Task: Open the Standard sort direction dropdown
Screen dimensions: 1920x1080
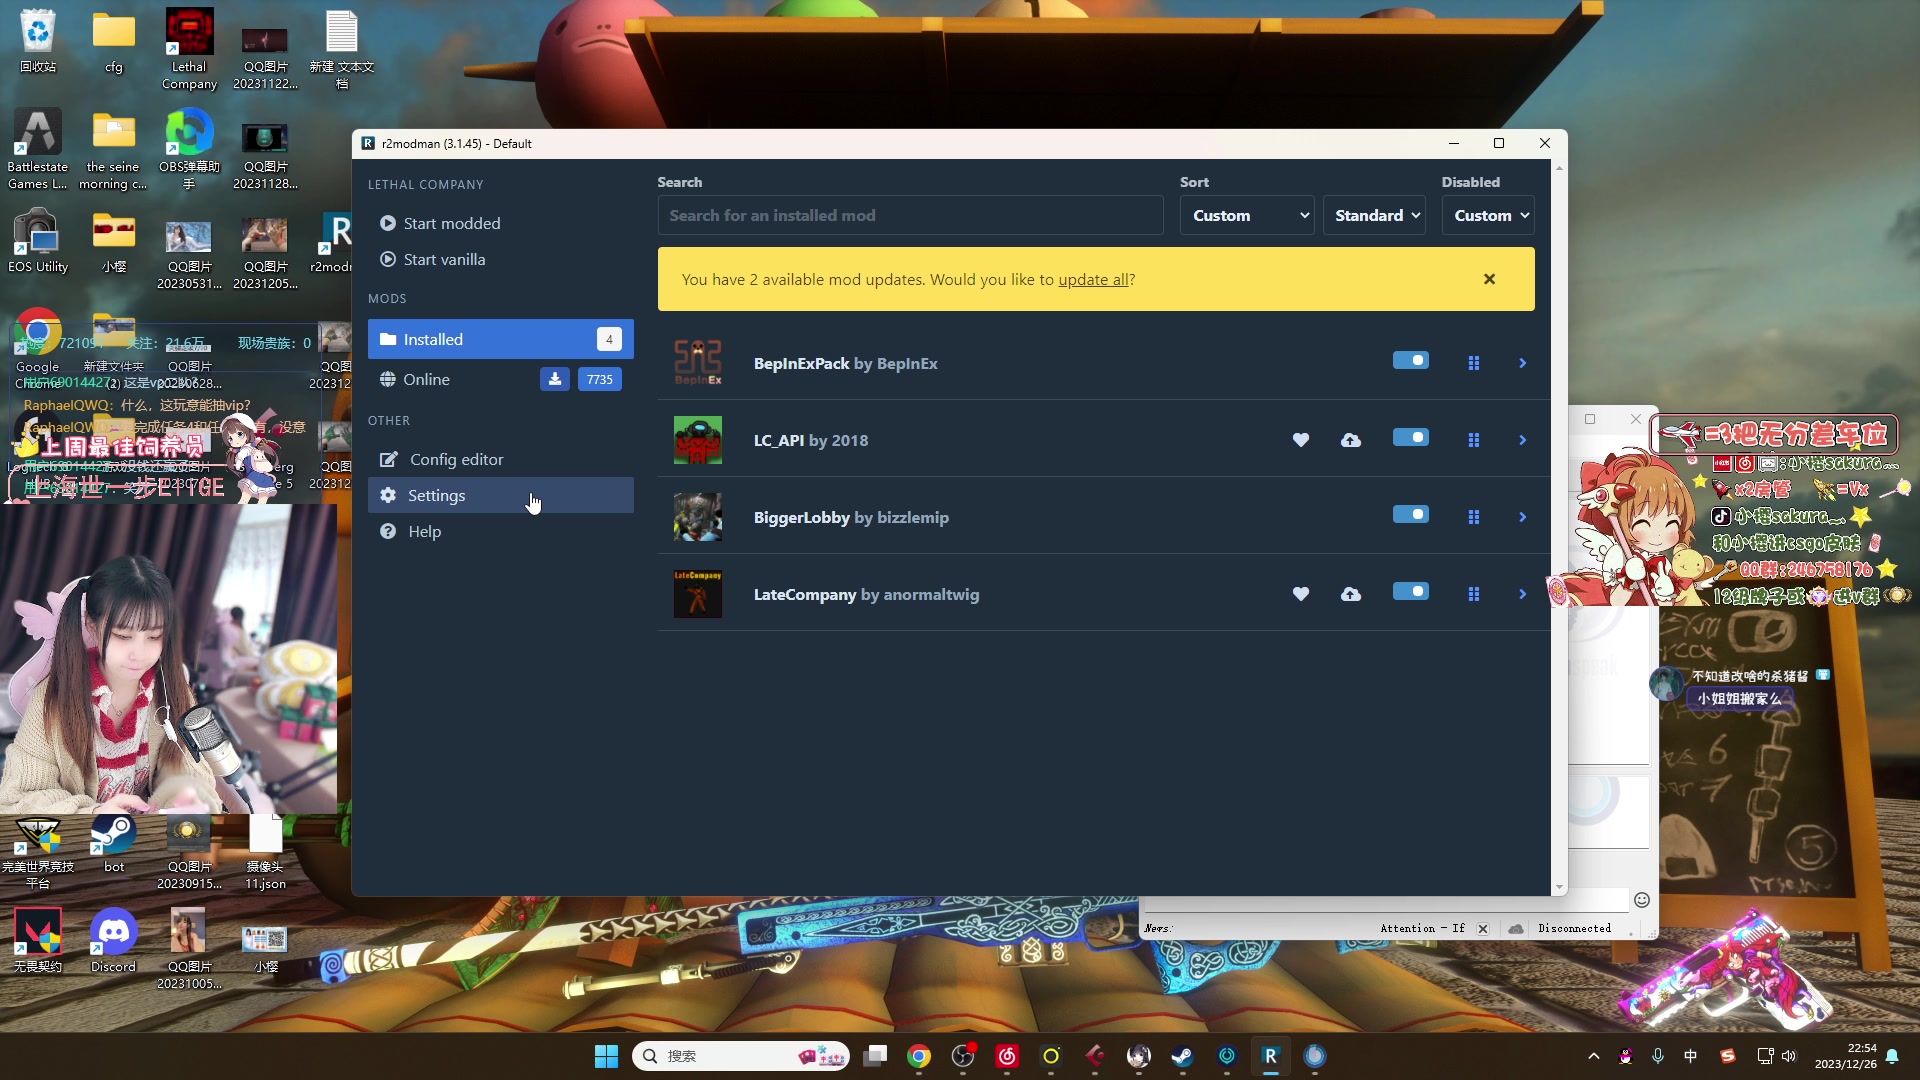Action: pos(1374,215)
